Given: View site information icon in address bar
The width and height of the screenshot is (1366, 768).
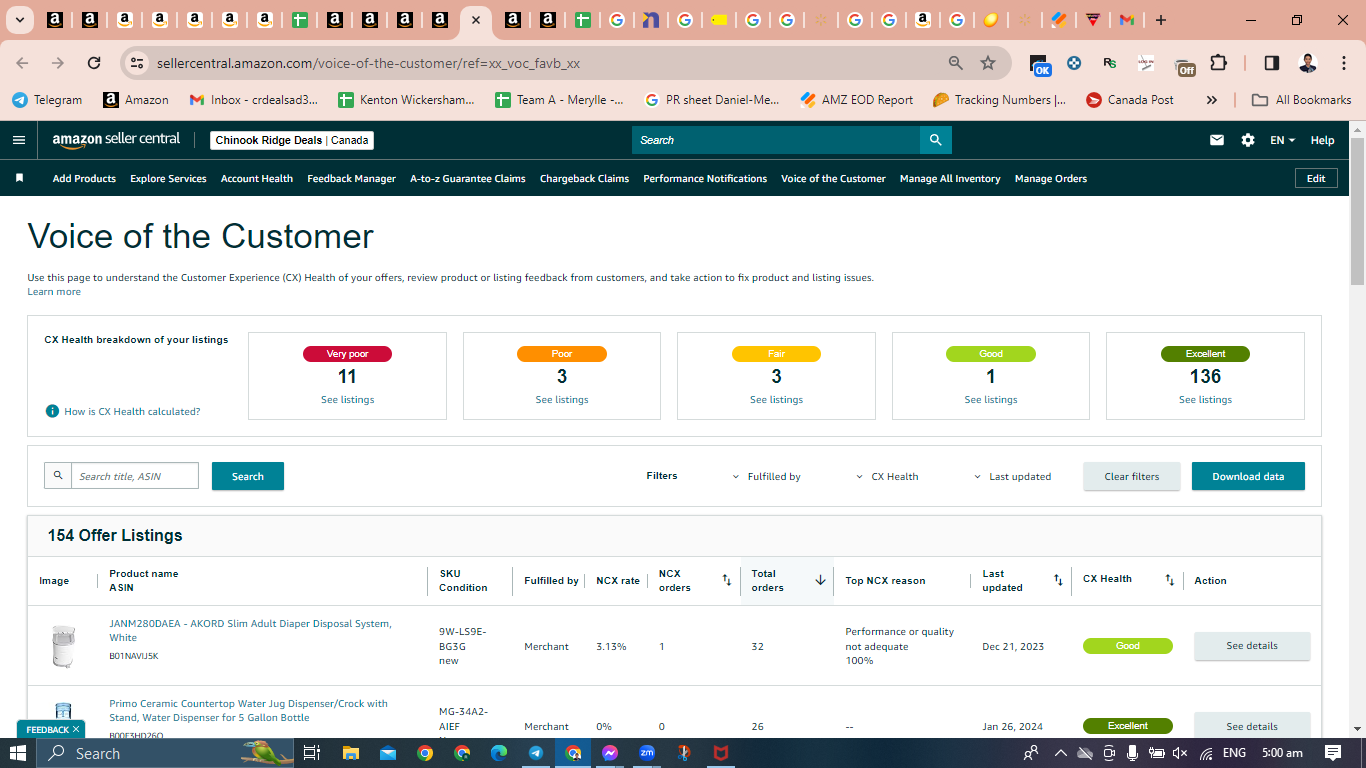Looking at the screenshot, I should click(138, 63).
